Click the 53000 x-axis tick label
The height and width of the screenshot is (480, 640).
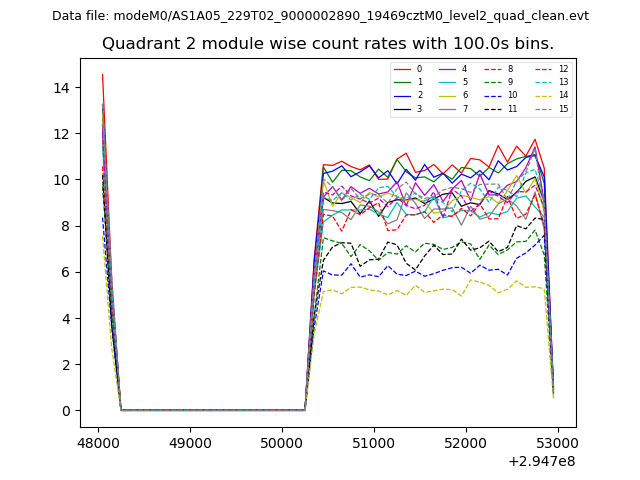[557, 442]
